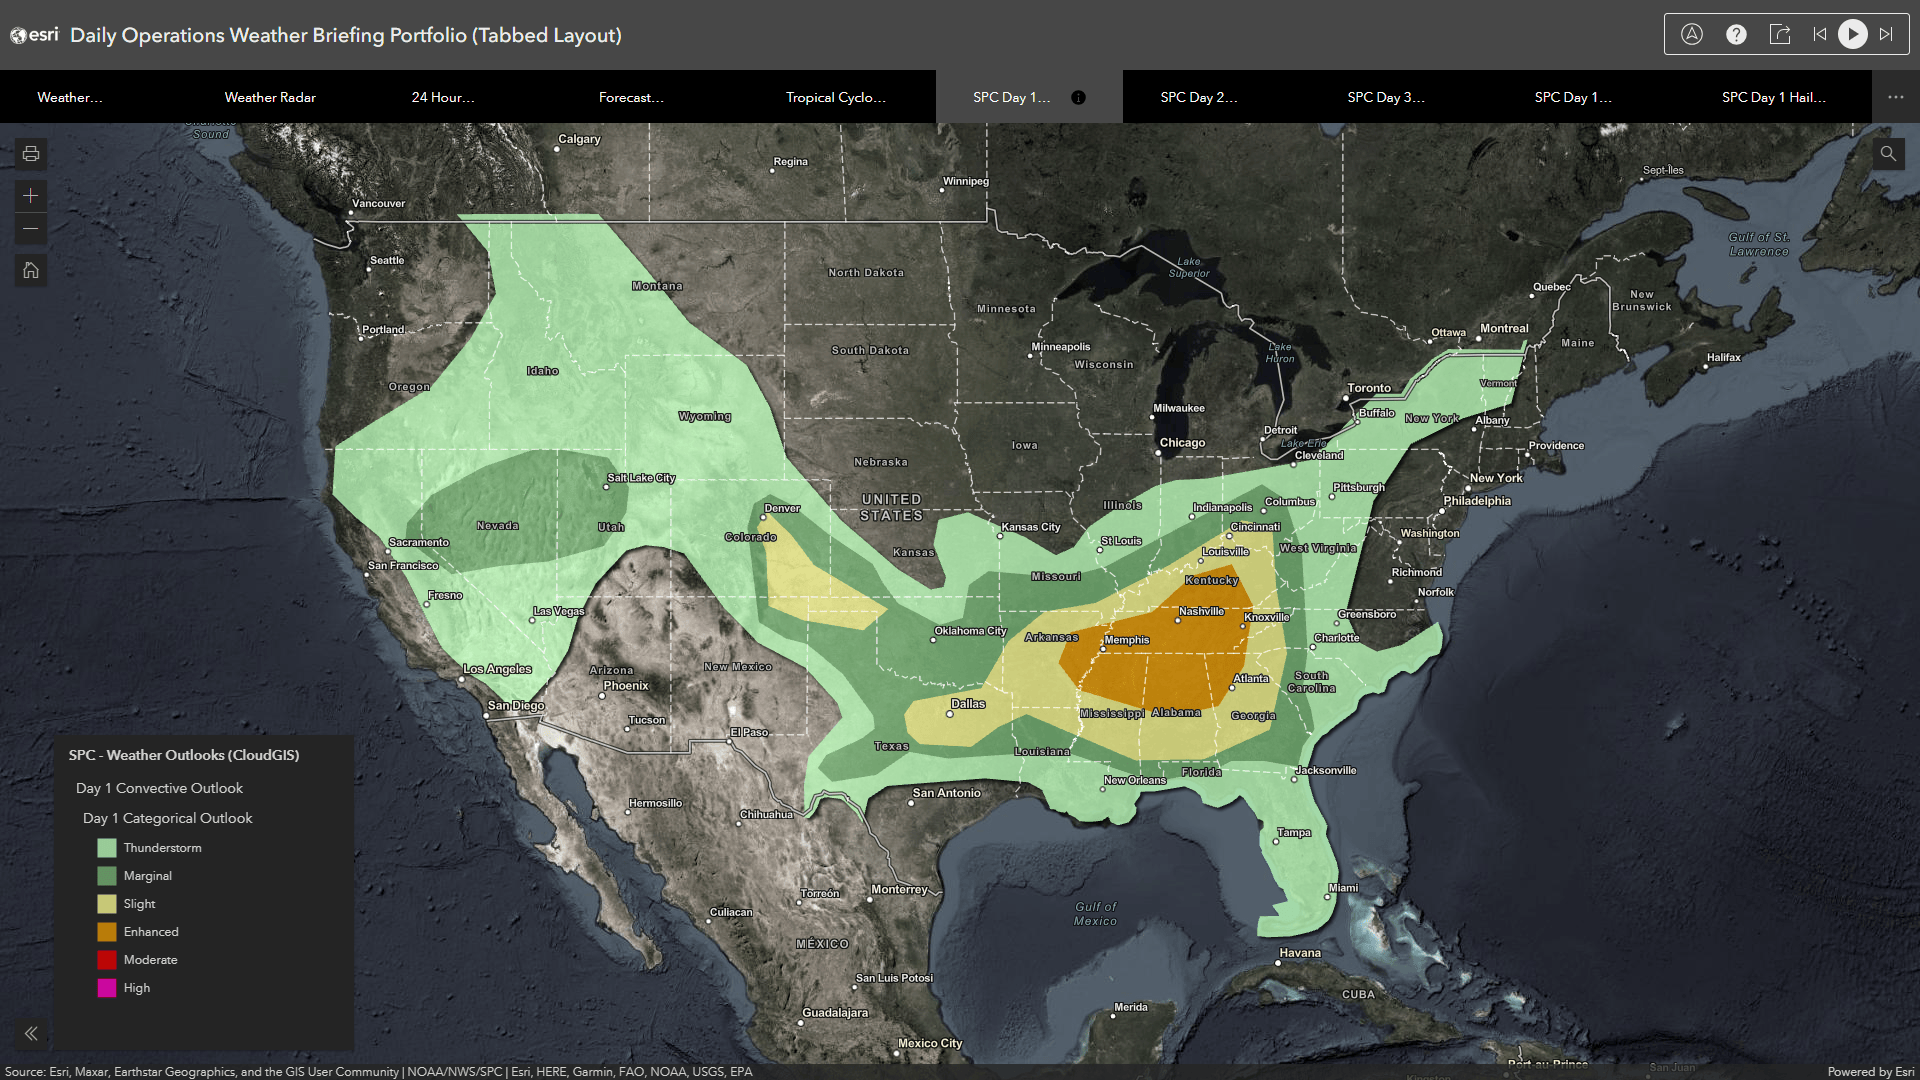Open Help via the question mark icon
The width and height of the screenshot is (1920, 1080).
tap(1736, 33)
